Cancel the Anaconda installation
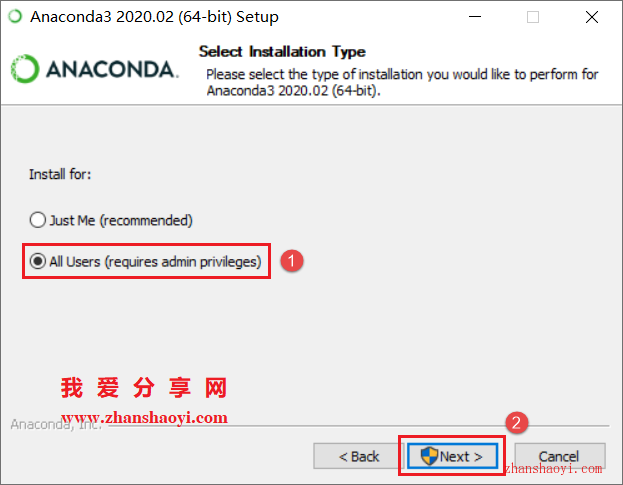Viewport: 623px width, 485px height. click(x=560, y=456)
